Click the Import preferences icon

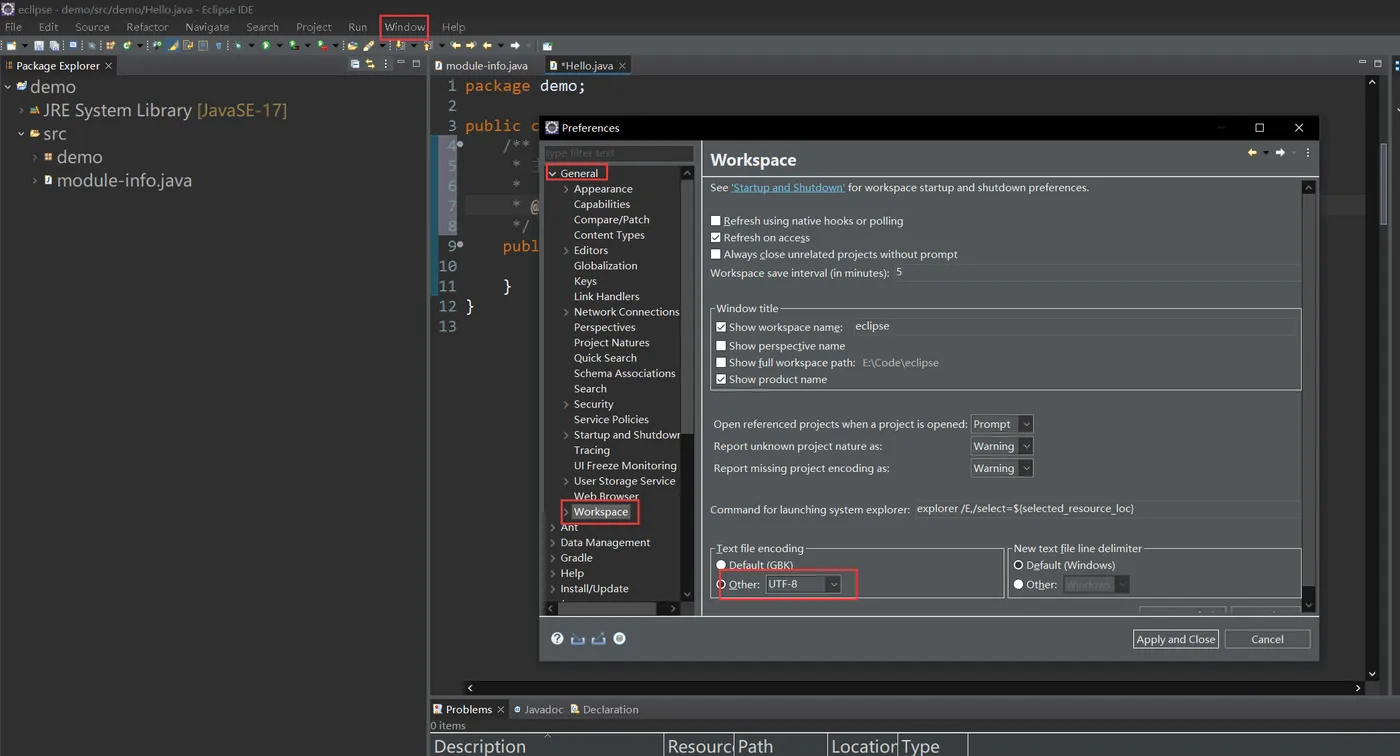coord(577,638)
